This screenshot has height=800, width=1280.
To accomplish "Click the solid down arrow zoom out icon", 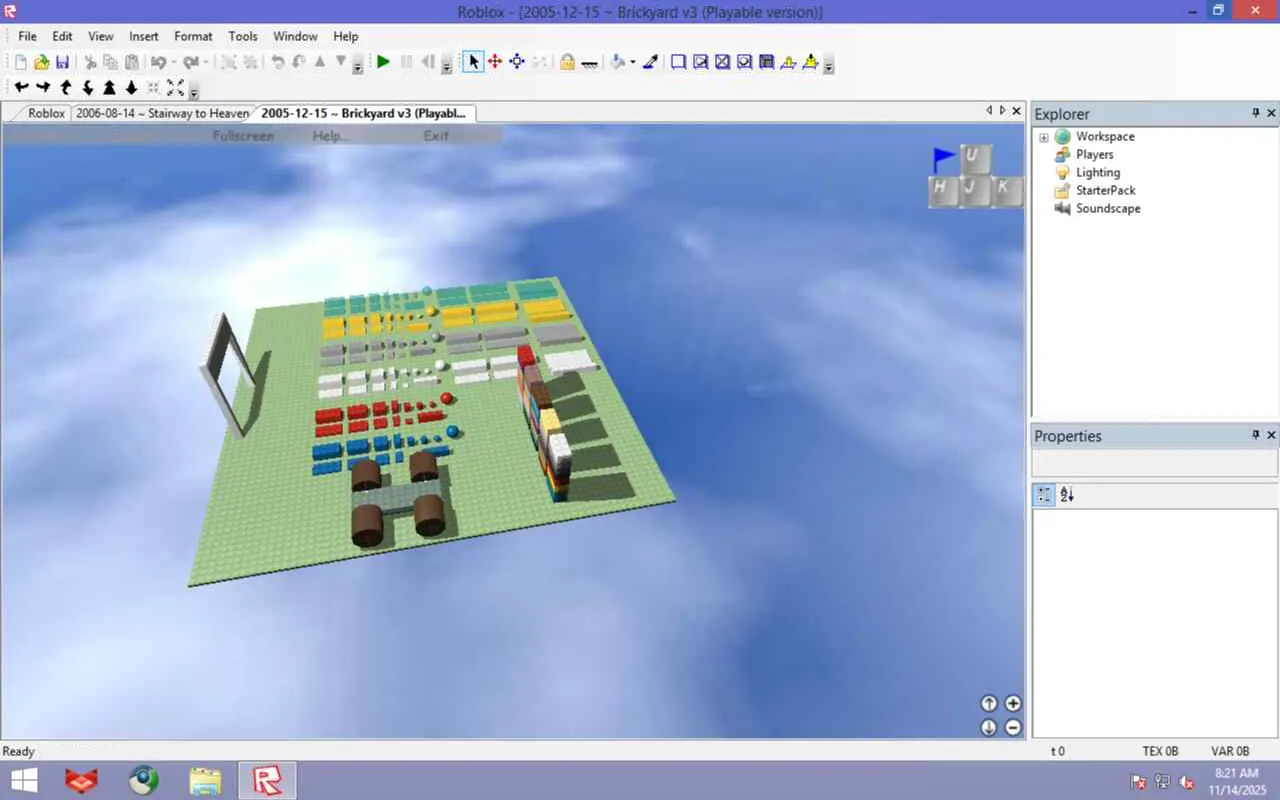I will [131, 88].
